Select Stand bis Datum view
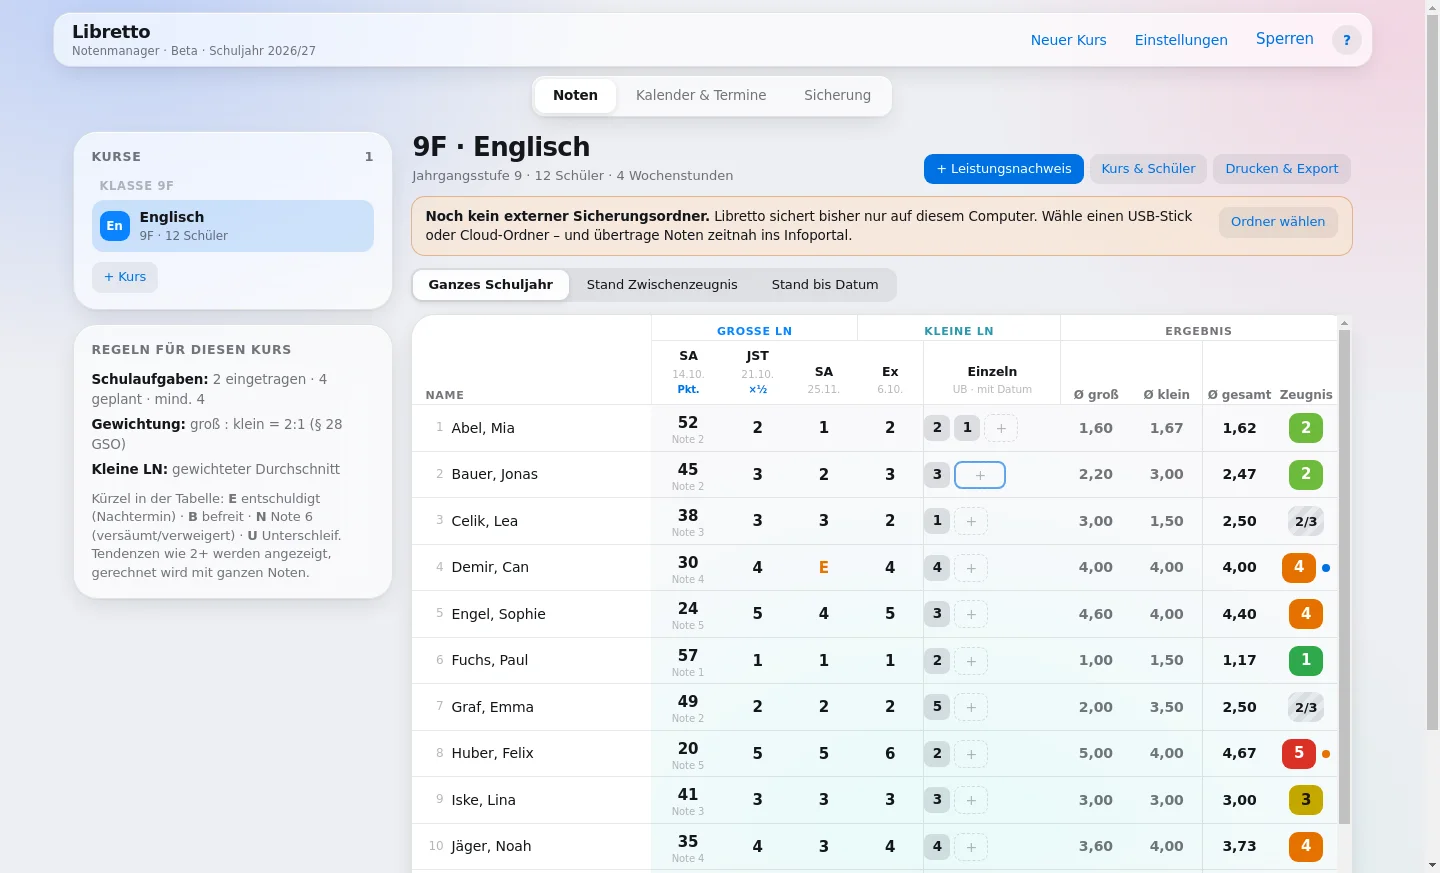The image size is (1440, 873). (x=825, y=285)
